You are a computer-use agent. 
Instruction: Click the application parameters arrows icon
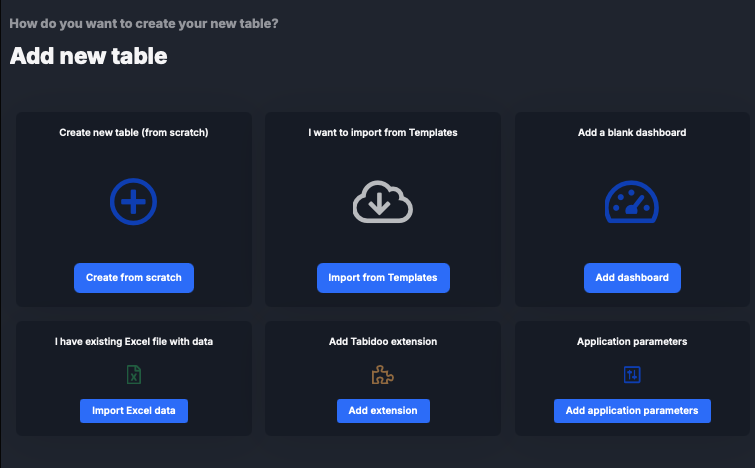tap(632, 375)
